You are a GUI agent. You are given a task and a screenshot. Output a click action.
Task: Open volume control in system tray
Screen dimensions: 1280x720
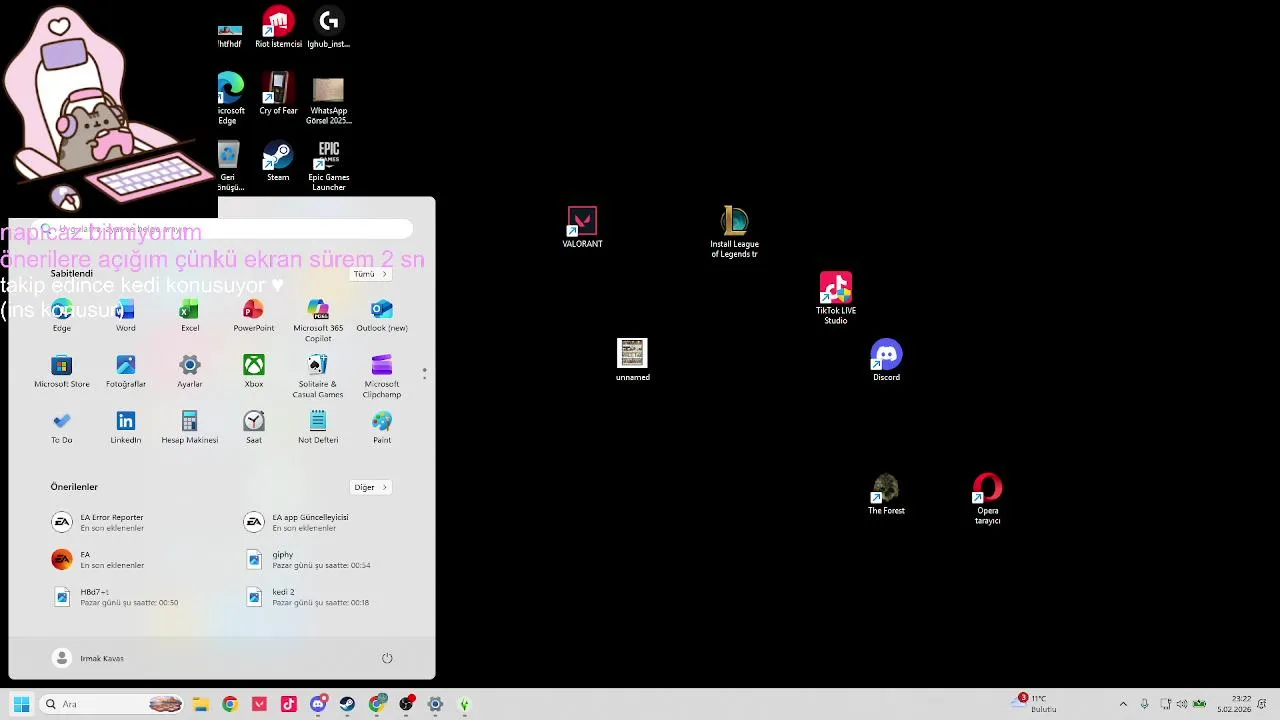coord(1182,704)
